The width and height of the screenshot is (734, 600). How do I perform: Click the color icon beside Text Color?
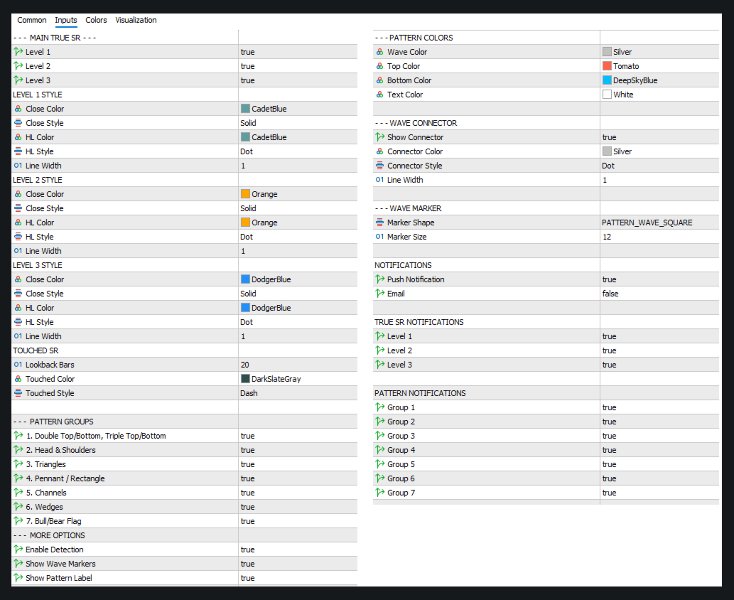[380, 94]
